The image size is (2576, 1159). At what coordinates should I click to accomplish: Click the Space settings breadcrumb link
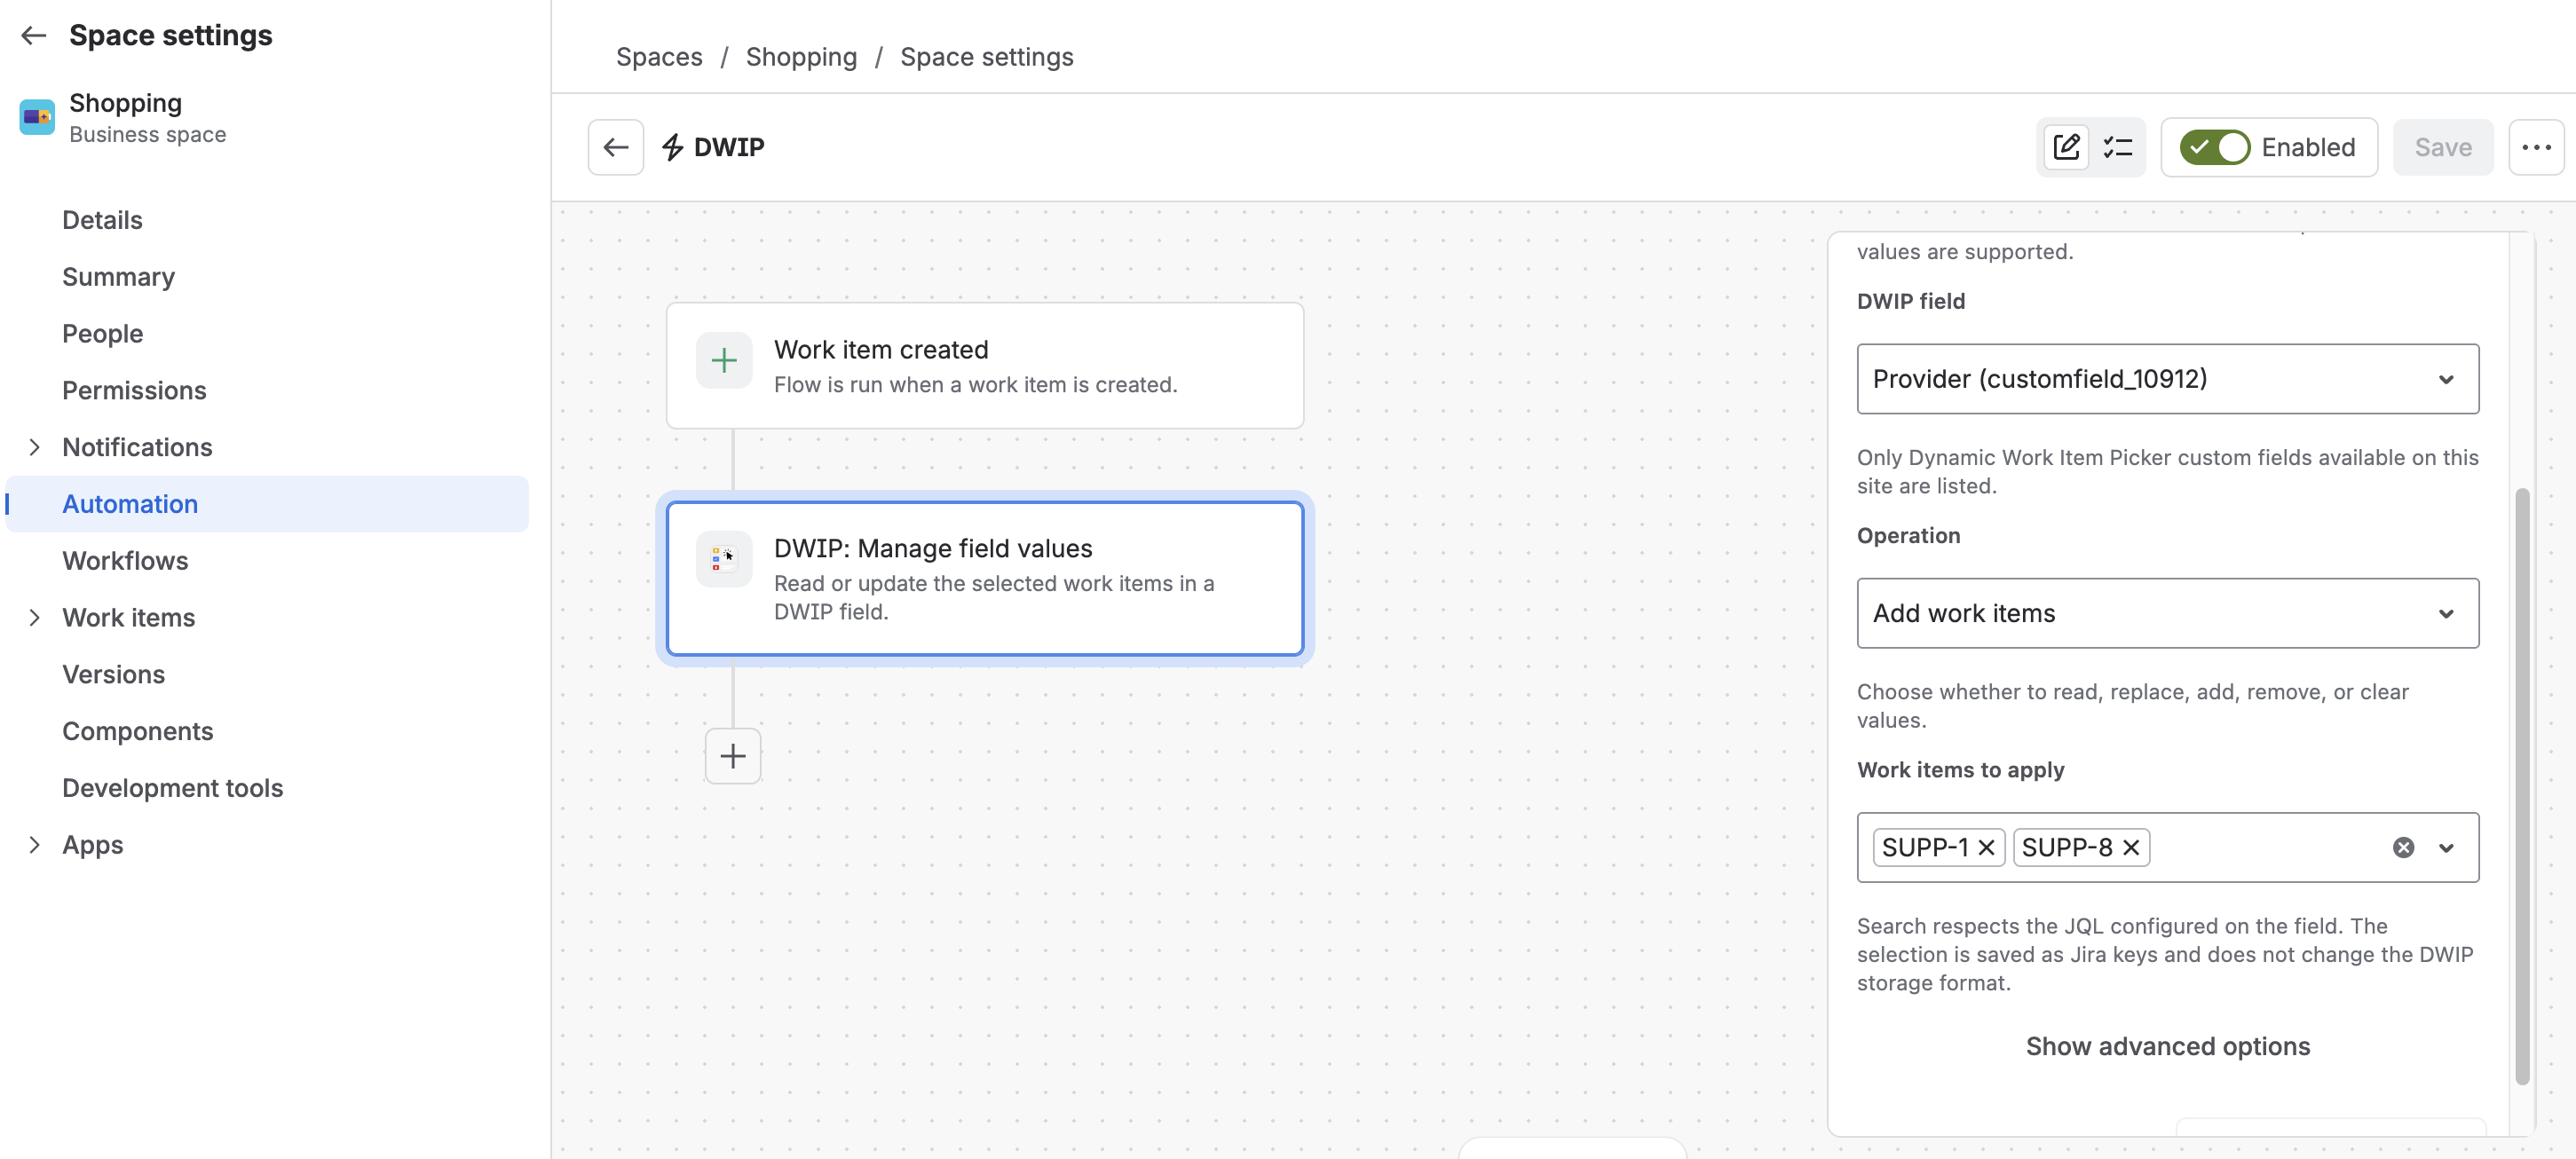(x=986, y=57)
